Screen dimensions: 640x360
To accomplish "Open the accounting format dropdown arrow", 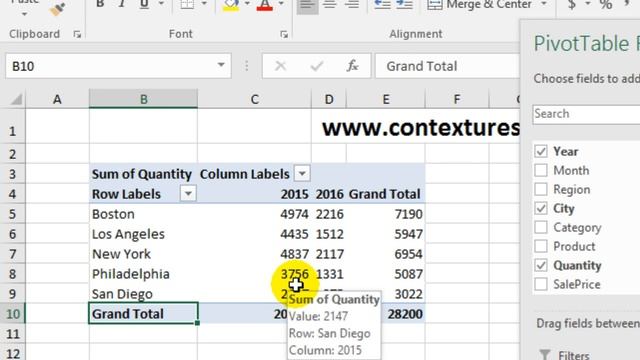I will 587,4.
